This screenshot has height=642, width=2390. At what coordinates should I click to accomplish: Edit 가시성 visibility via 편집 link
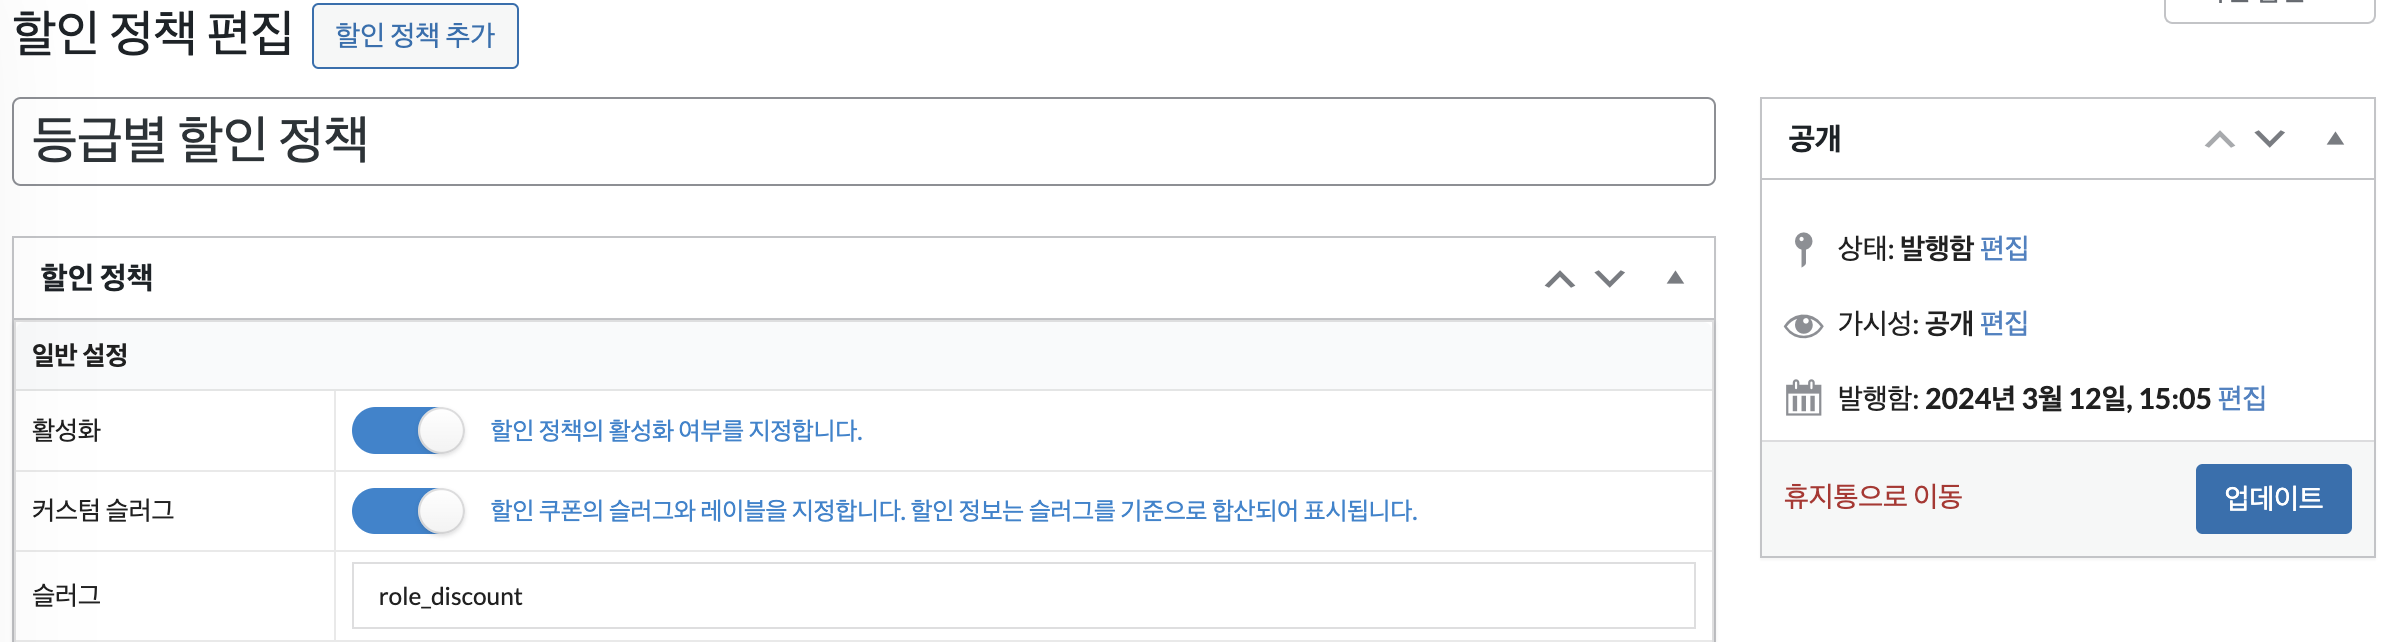2003,324
